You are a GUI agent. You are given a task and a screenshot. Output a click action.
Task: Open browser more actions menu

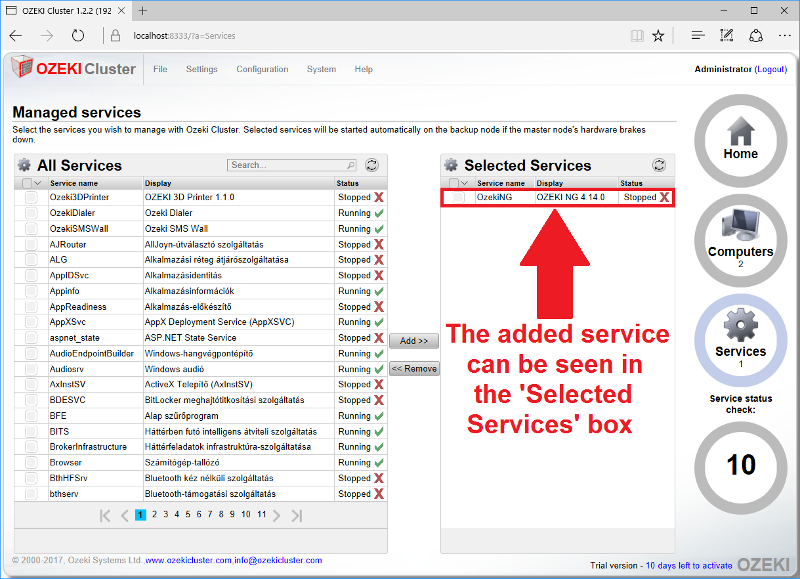point(785,36)
